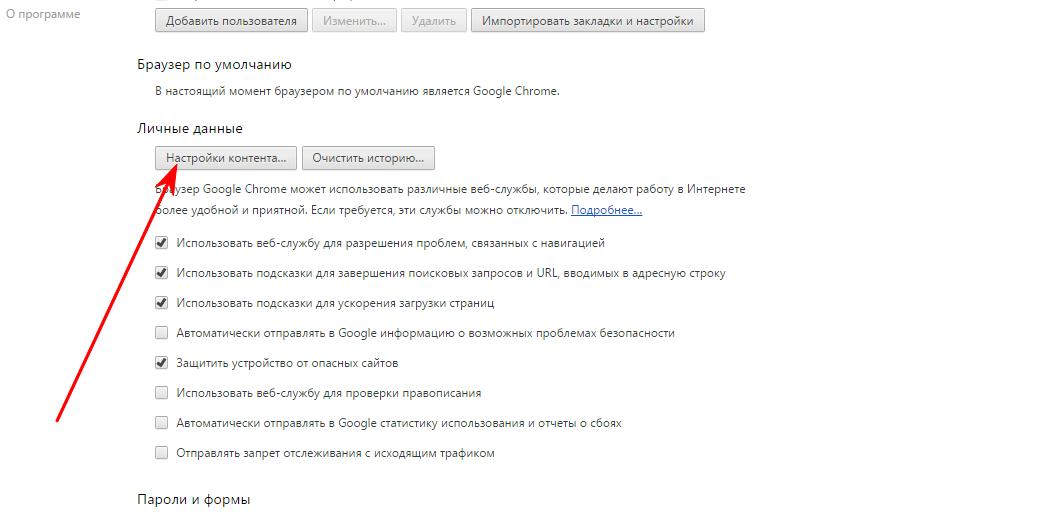Viewport: 1037px width, 525px height.
Task: Click the Очистить историю... button
Action: (x=368, y=158)
